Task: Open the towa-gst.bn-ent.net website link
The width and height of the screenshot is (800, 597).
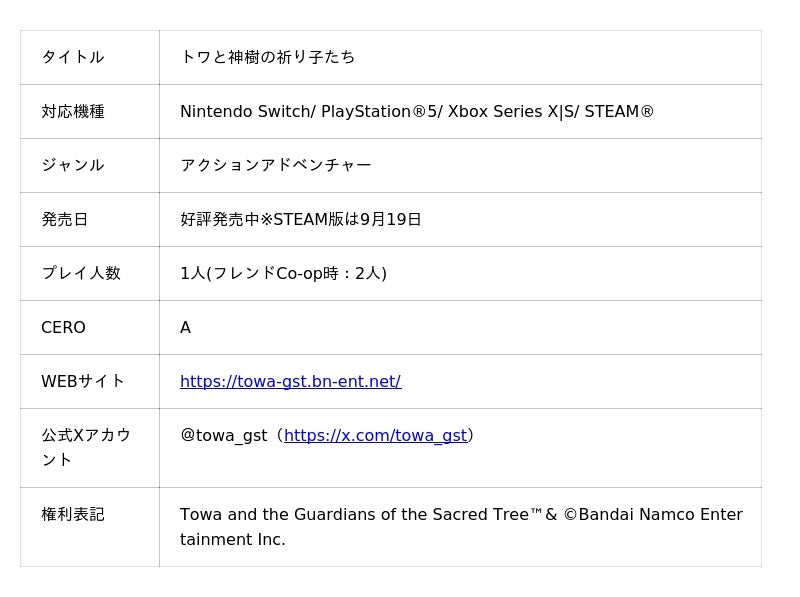Action: click(290, 381)
